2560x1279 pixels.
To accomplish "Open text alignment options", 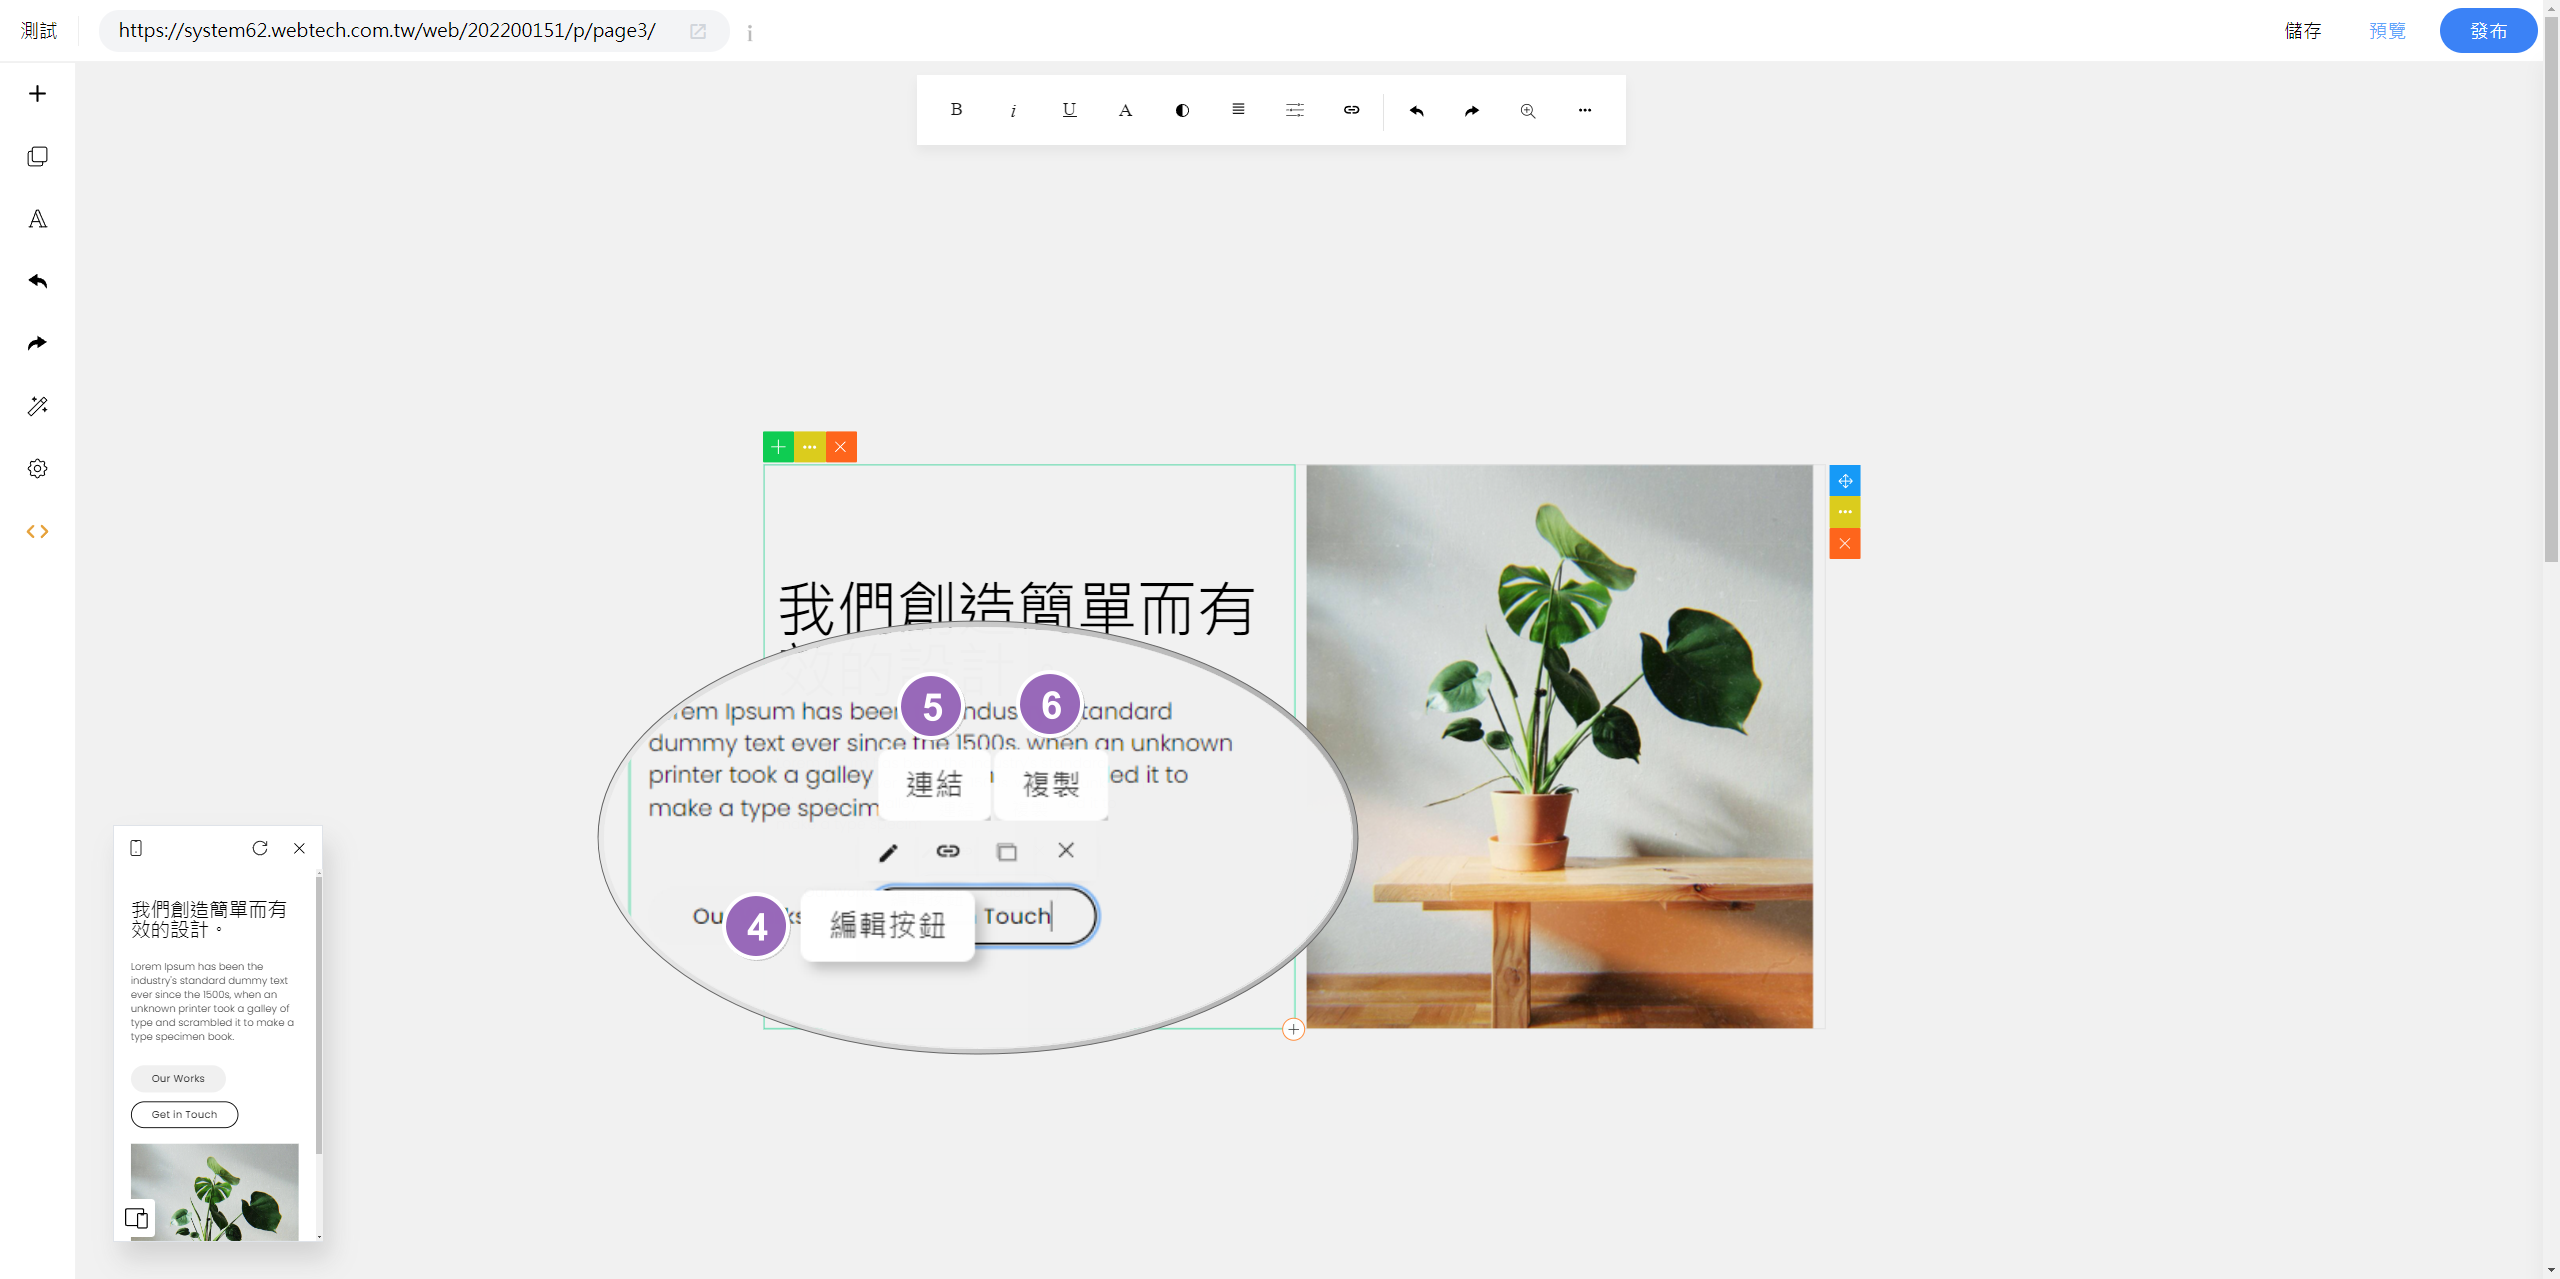I will (x=1238, y=110).
